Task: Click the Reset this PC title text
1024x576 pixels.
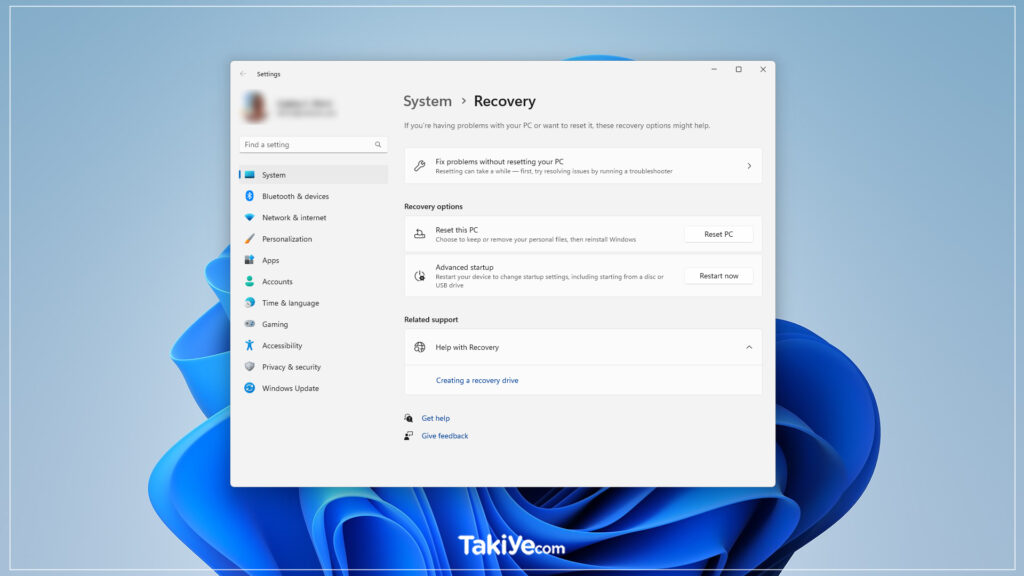Action: pyautogui.click(x=456, y=230)
